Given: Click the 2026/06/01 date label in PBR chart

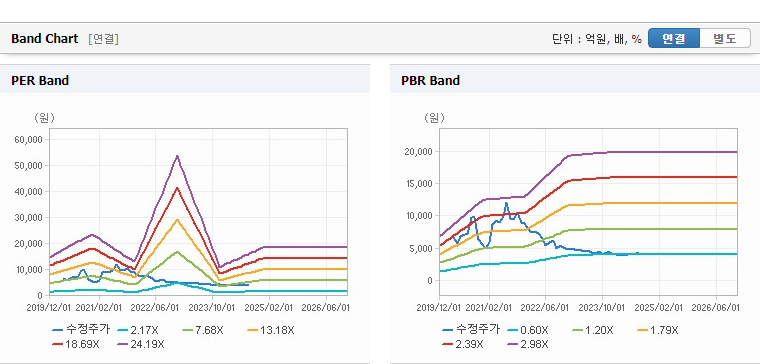Looking at the screenshot, I should (x=715, y=308).
